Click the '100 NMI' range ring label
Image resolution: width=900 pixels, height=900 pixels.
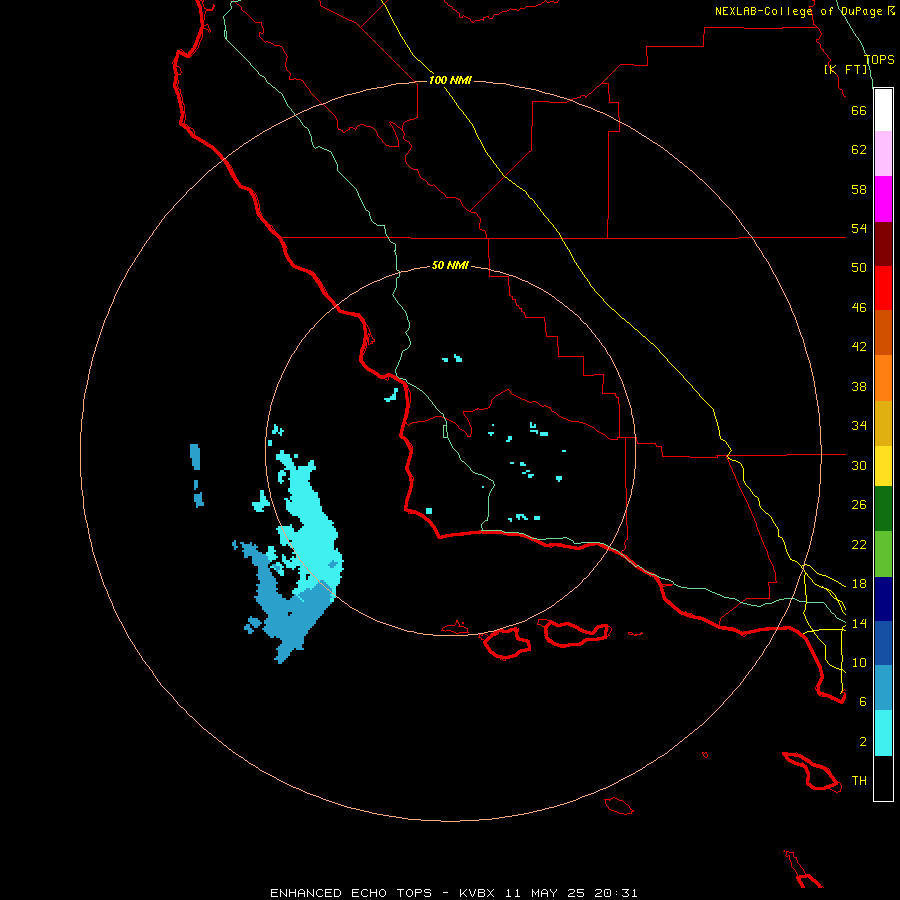coord(450,80)
